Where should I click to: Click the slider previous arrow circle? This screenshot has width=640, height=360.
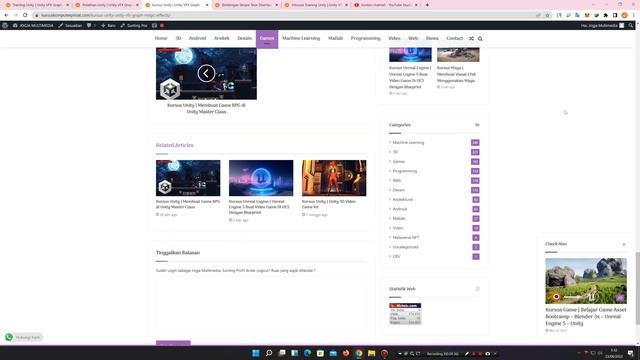(206, 73)
